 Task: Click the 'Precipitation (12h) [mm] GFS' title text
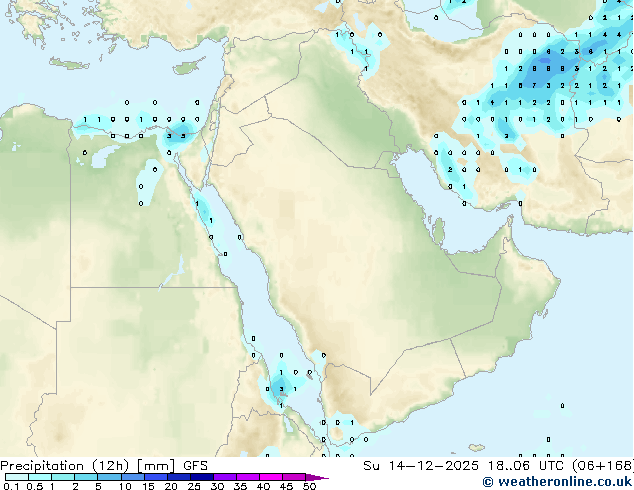click(104, 466)
